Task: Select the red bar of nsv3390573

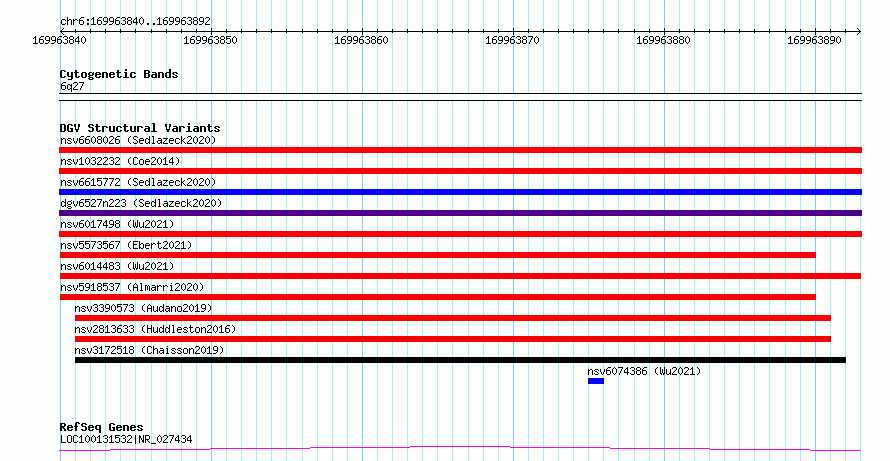Action: [453, 318]
